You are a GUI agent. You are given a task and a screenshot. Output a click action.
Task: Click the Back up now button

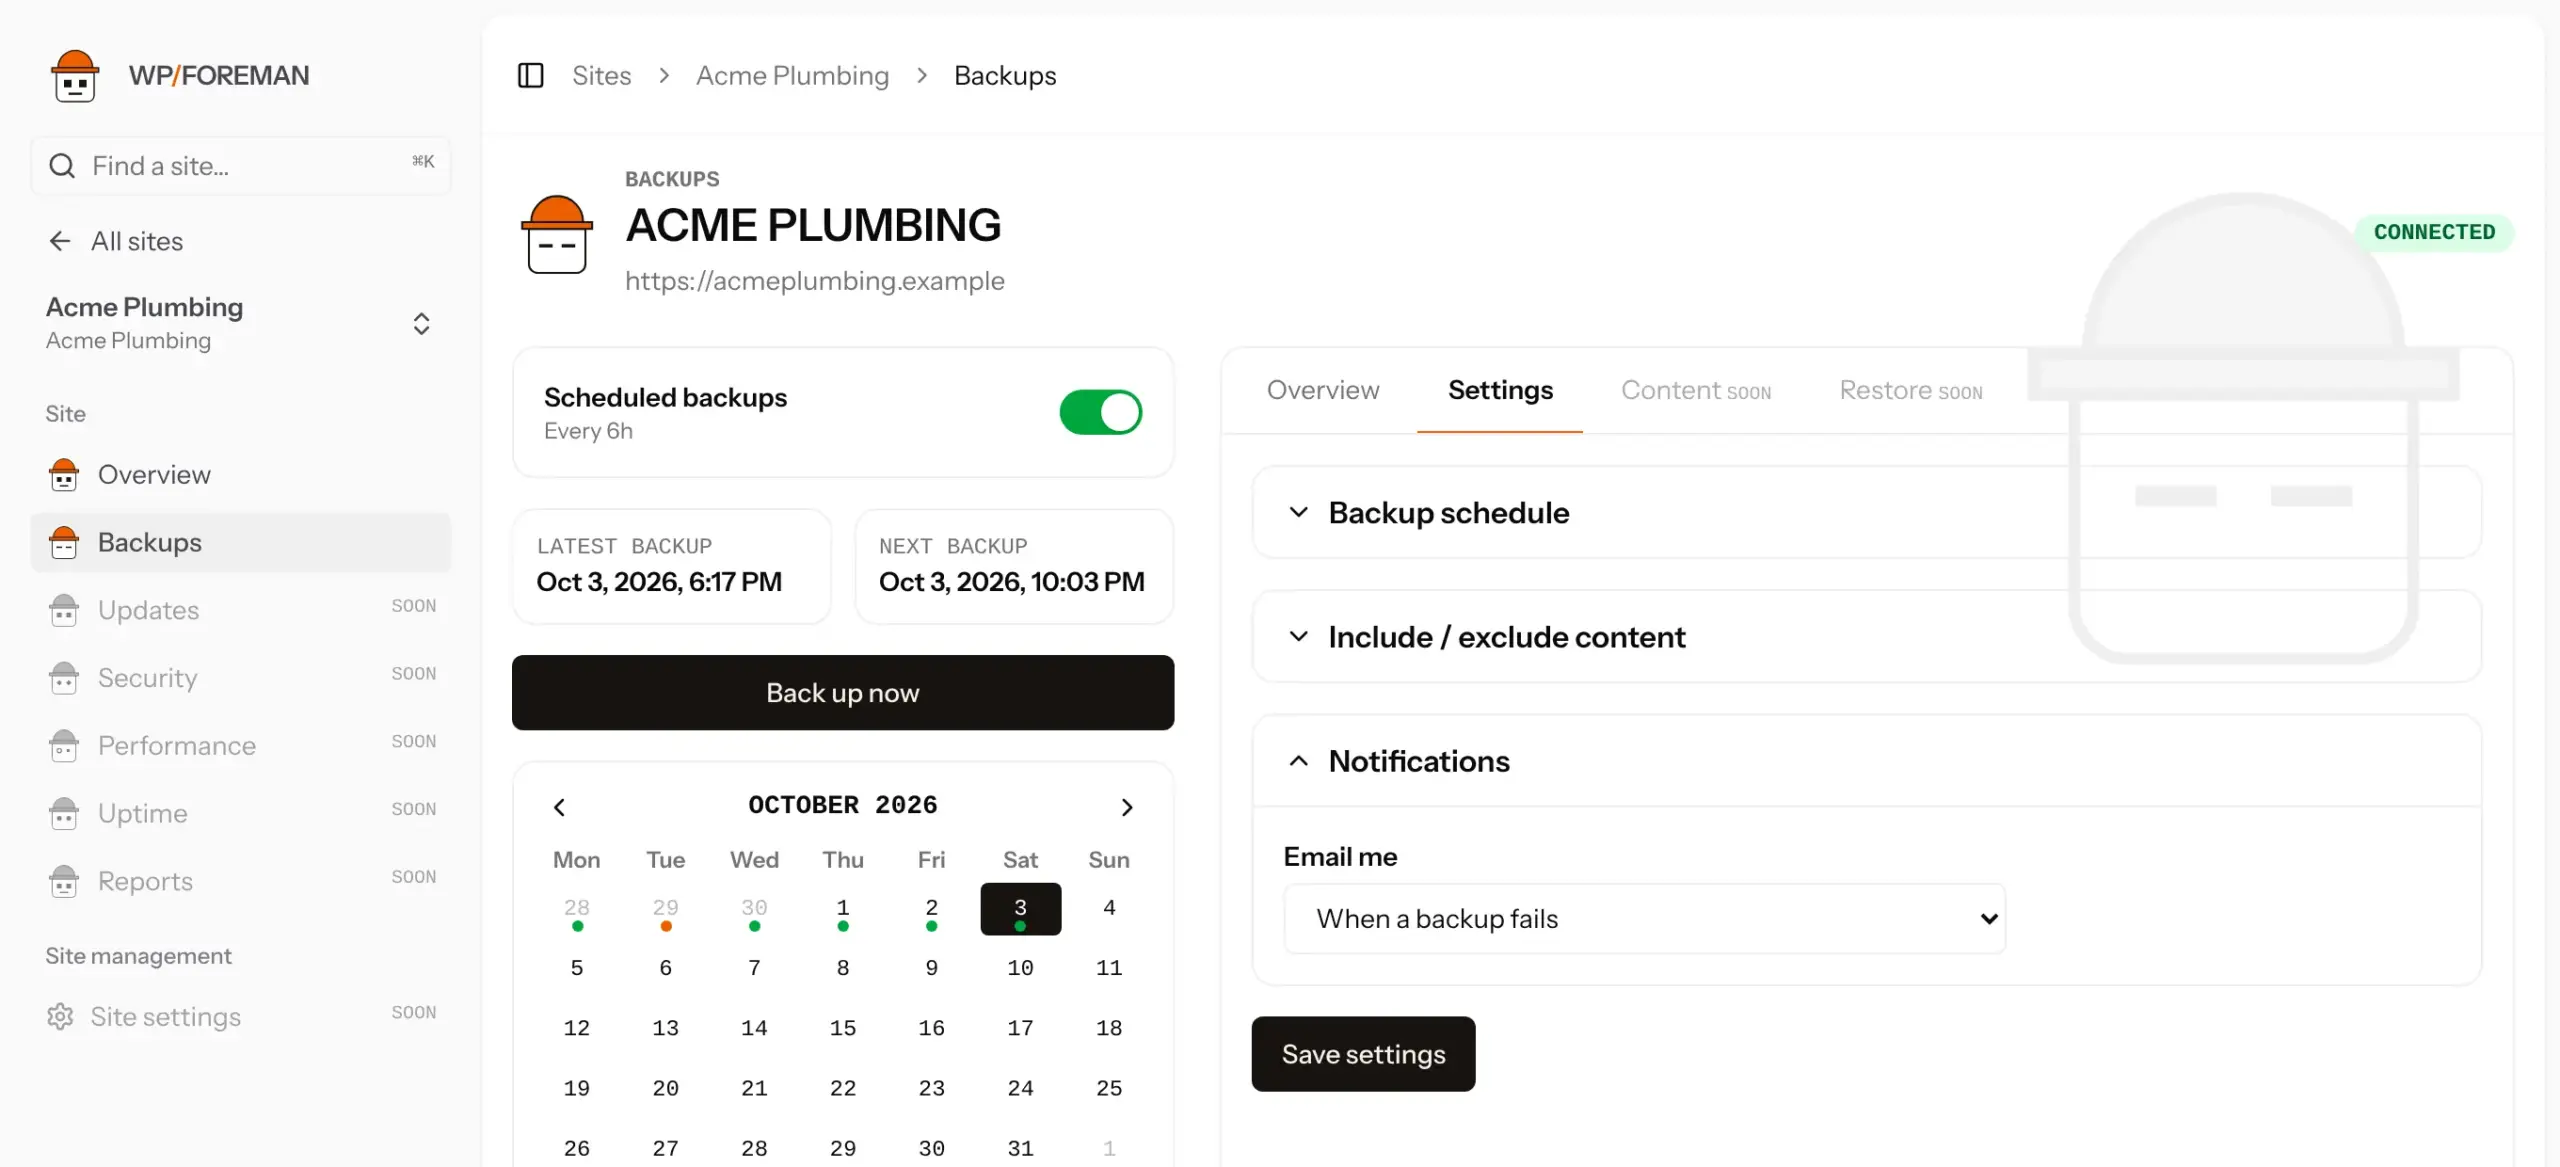(x=843, y=693)
